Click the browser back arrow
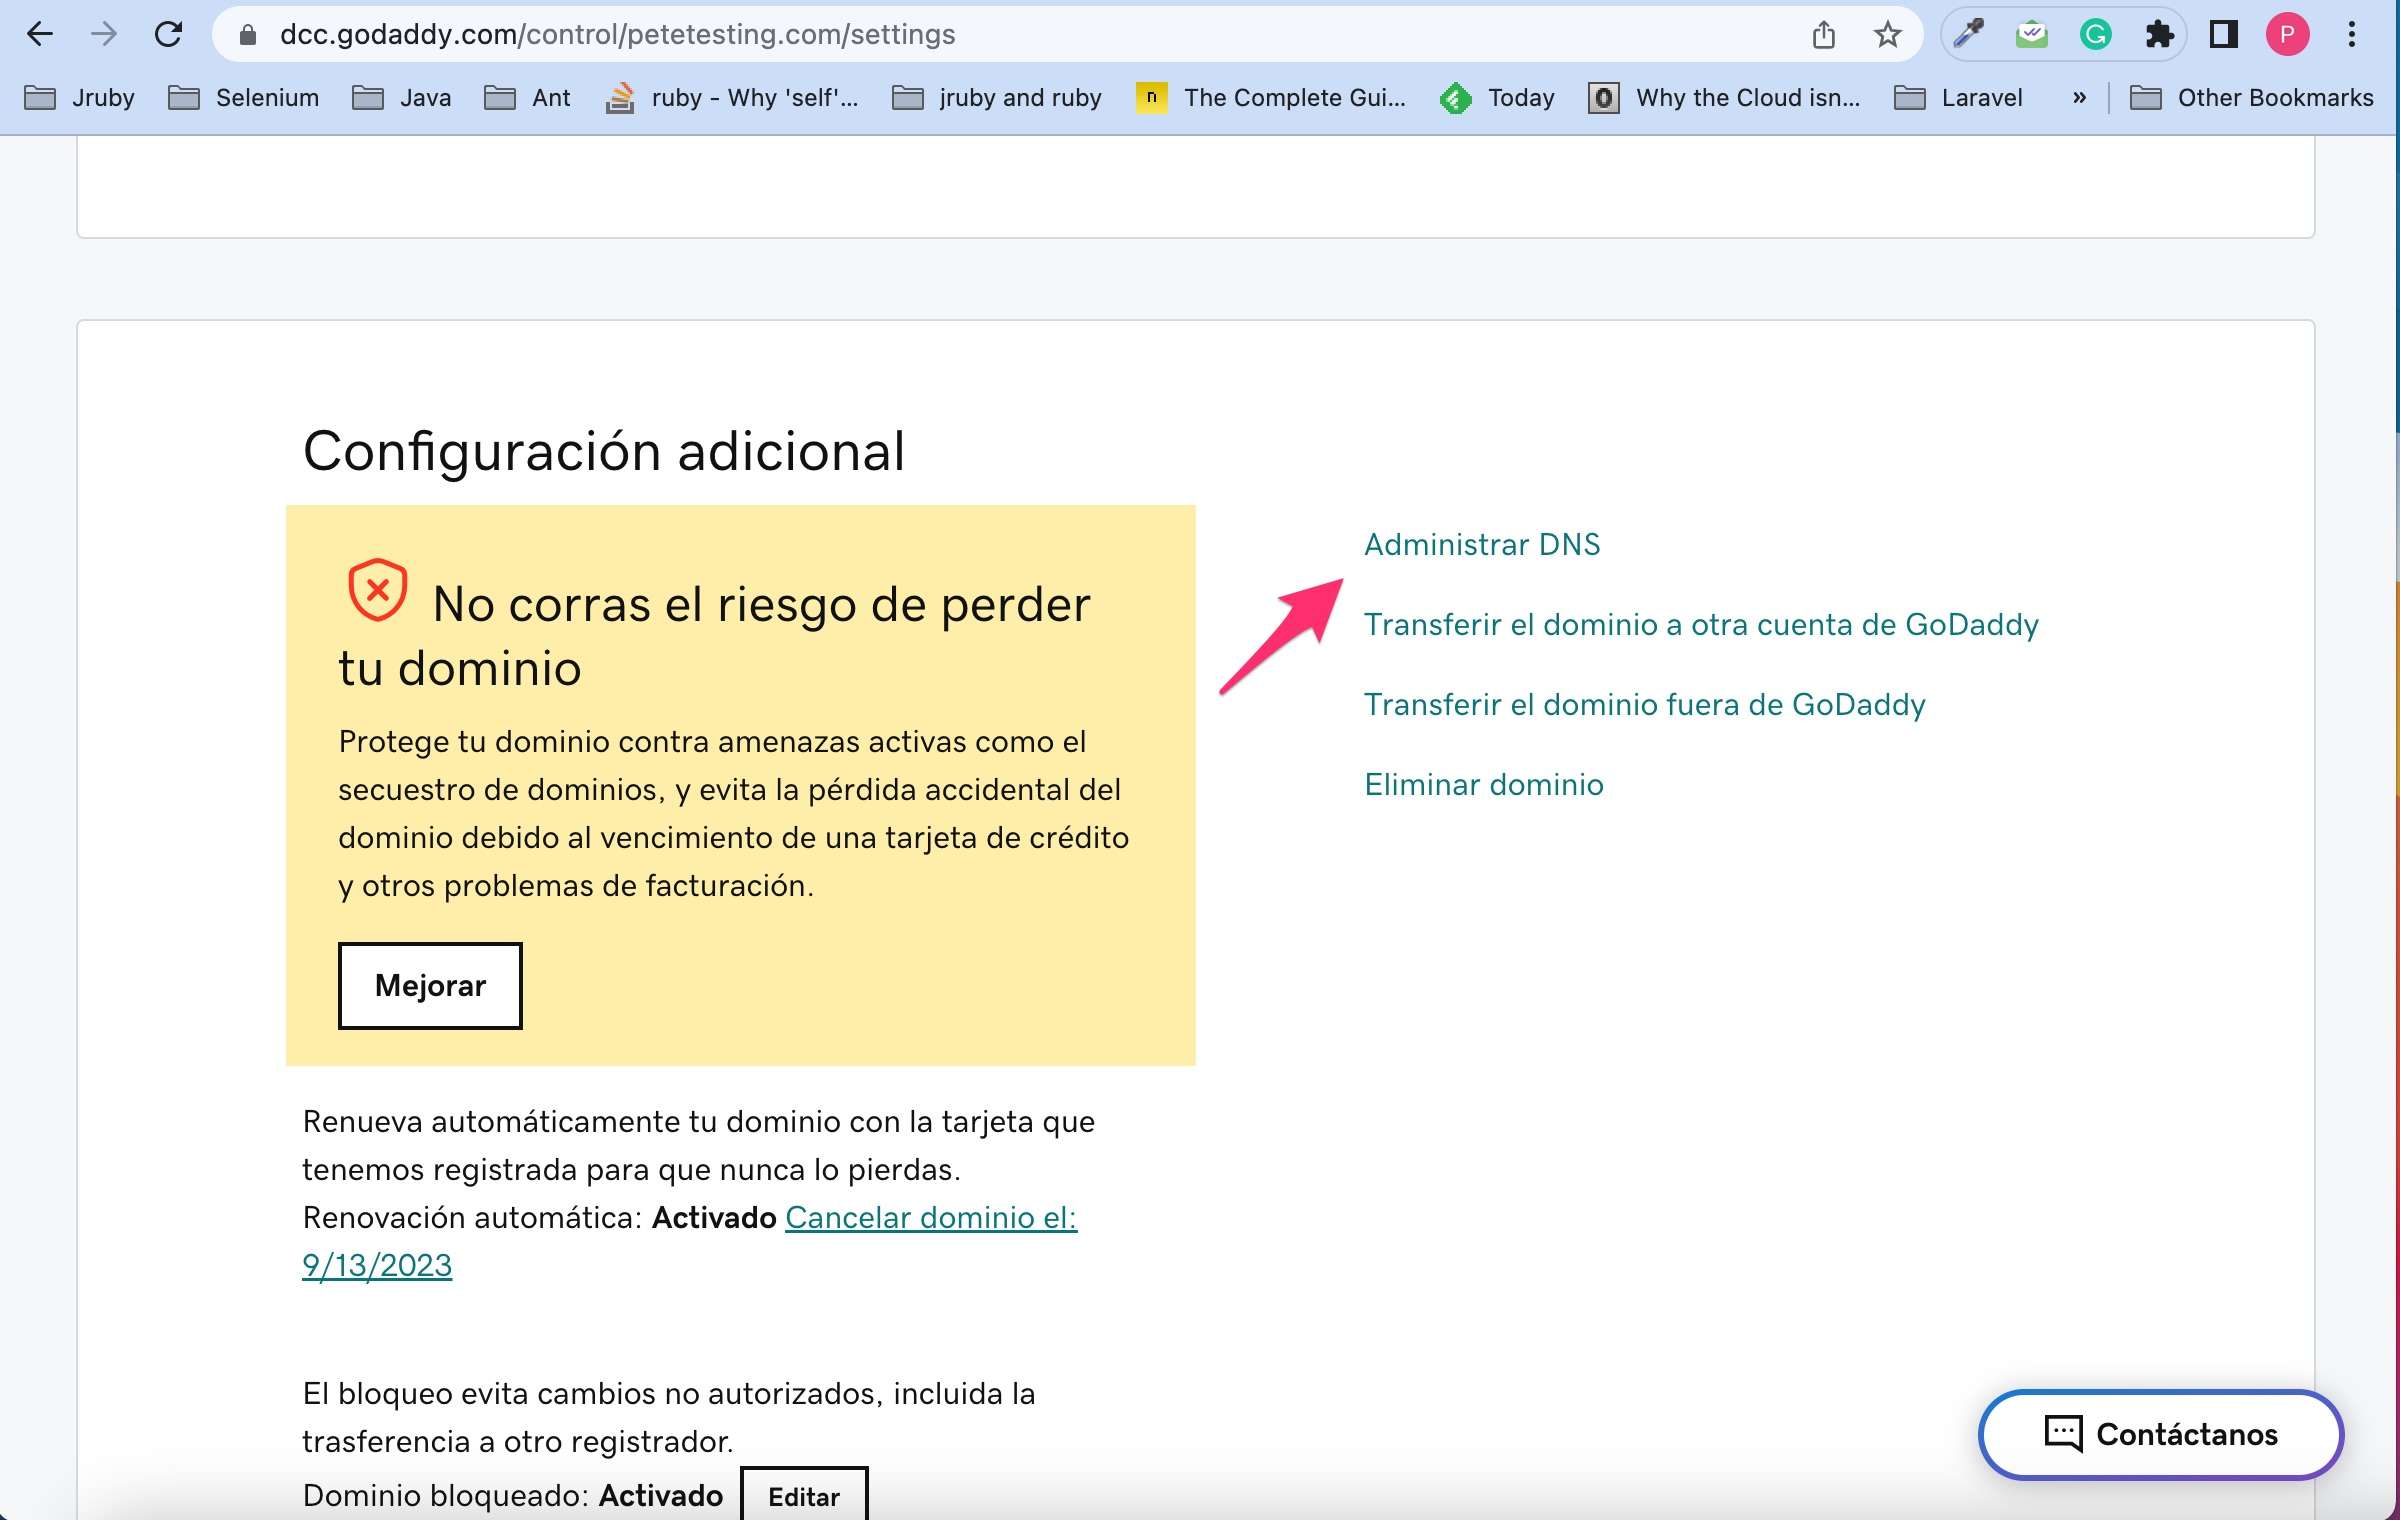This screenshot has width=2400, height=1520. click(40, 35)
